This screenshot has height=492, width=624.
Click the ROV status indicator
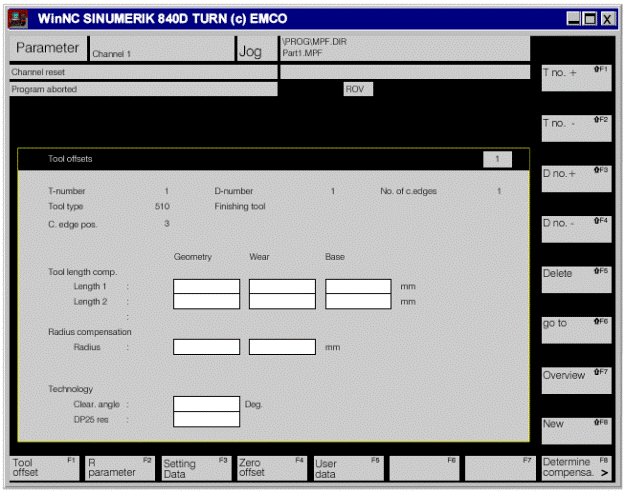(358, 89)
